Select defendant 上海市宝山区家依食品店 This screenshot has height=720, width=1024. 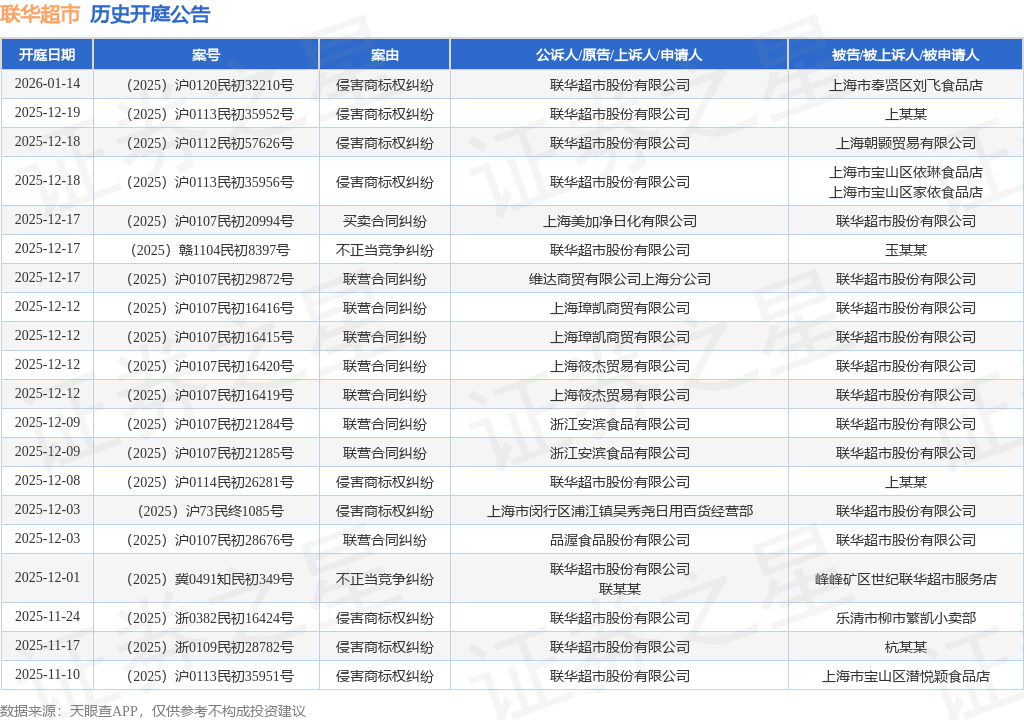click(x=906, y=192)
